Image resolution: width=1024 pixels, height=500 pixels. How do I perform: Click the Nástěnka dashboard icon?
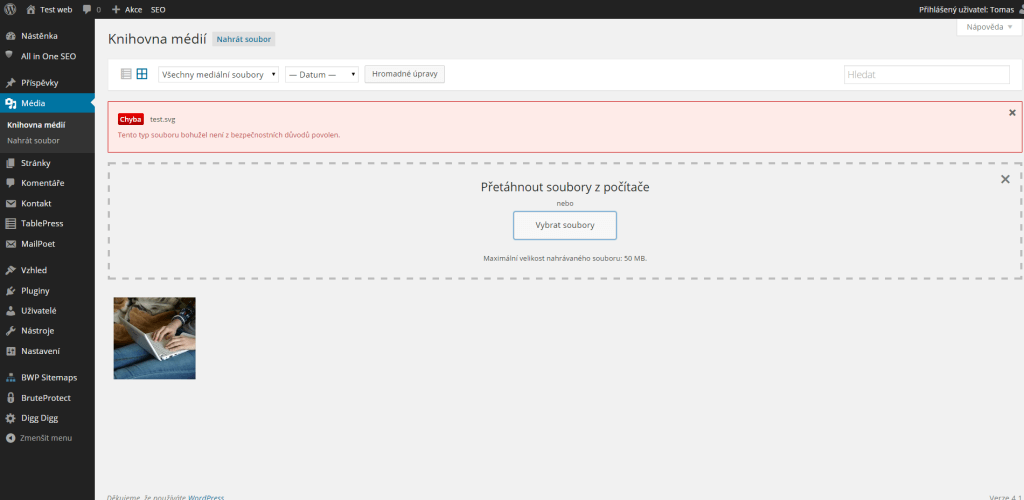pos(10,36)
